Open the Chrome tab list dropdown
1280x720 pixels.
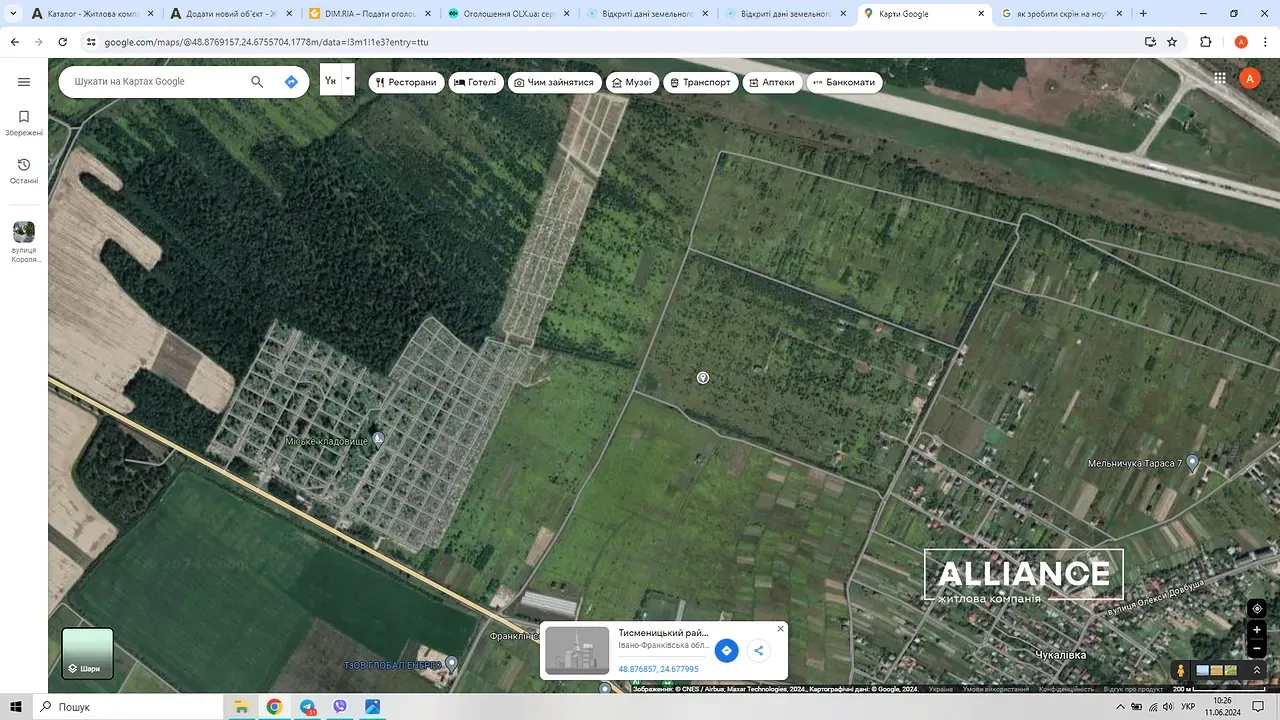tap(13, 14)
